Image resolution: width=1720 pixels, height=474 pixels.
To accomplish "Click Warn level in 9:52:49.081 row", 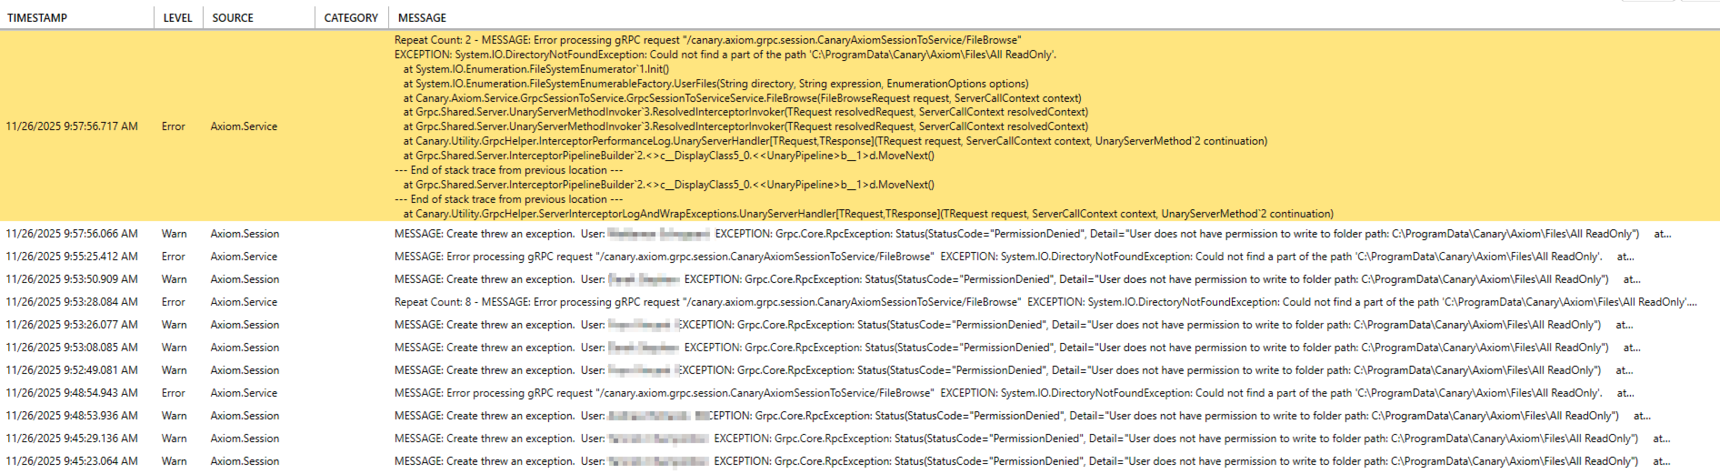I will tap(174, 370).
